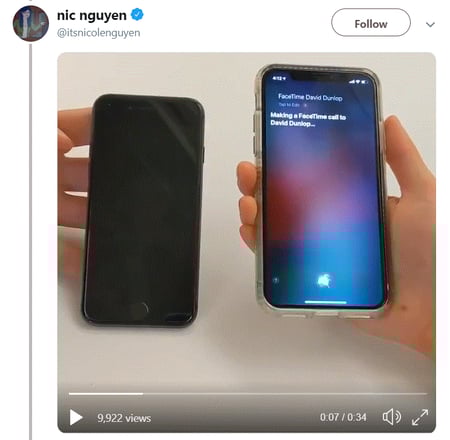450x440 pixels.
Task: Play the embedded video
Action: pos(76,417)
